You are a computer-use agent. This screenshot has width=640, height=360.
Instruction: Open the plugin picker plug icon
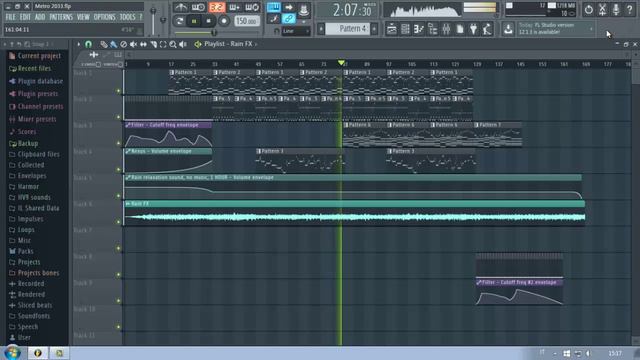pyautogui.click(x=473, y=29)
